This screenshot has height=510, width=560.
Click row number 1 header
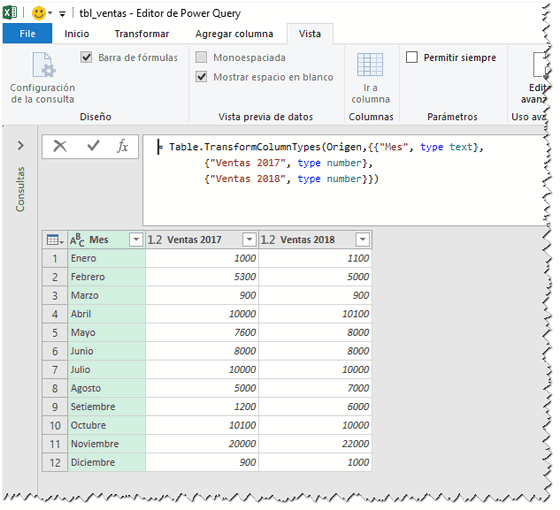[x=55, y=258]
